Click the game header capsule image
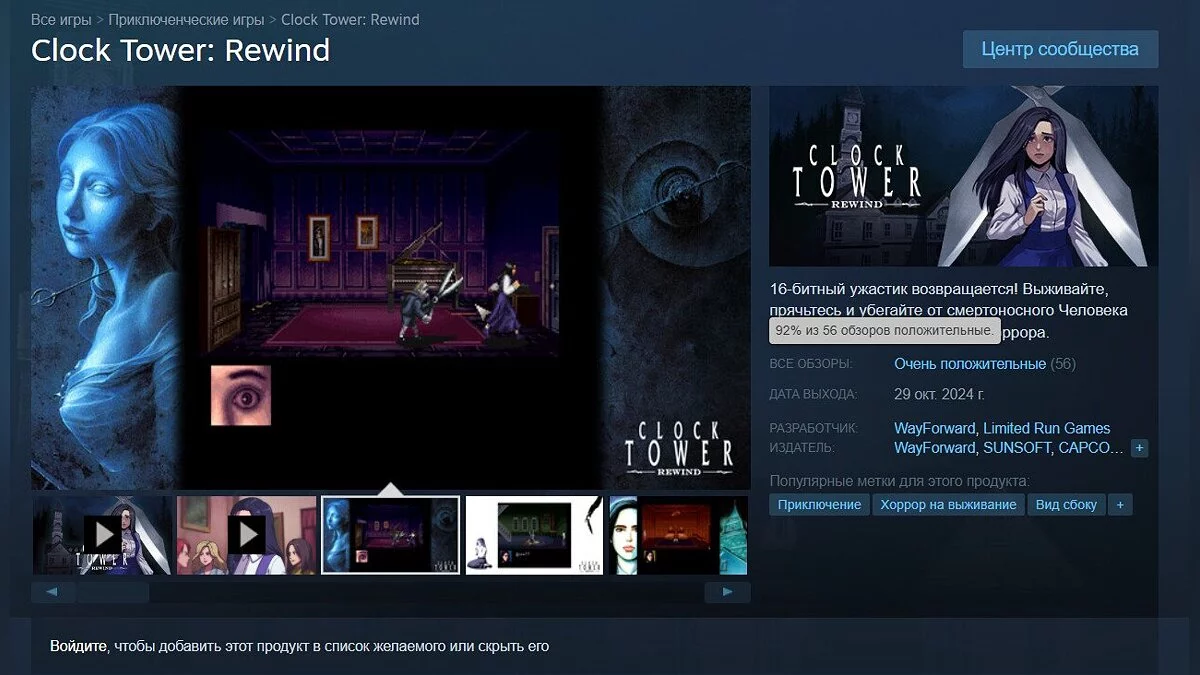The width and height of the screenshot is (1200, 675). click(x=963, y=176)
